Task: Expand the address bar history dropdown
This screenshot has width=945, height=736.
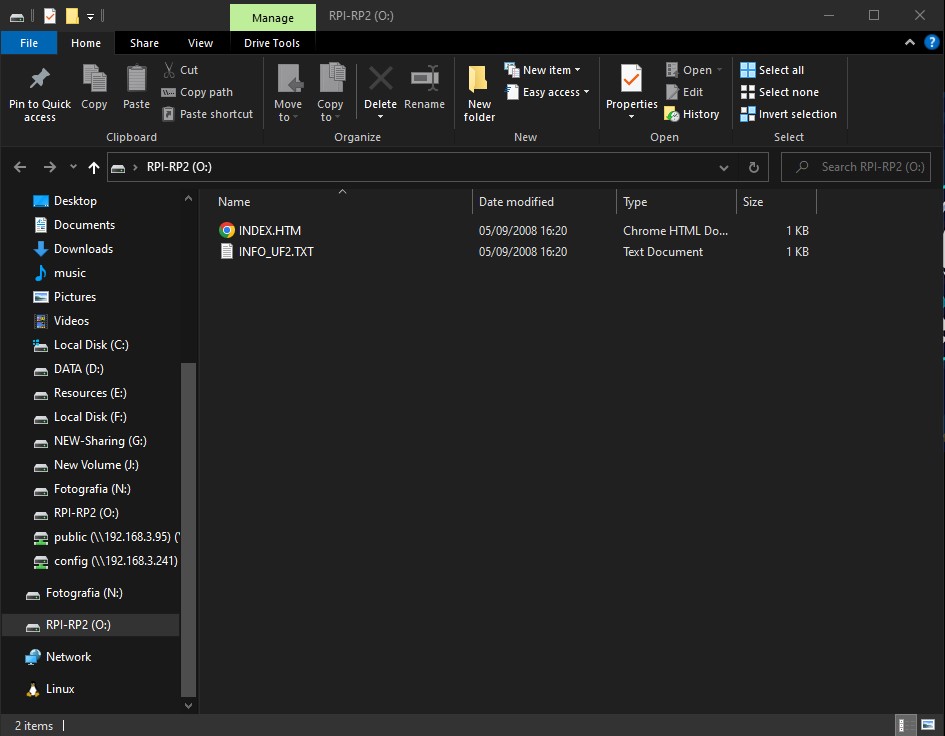Action: pos(724,167)
